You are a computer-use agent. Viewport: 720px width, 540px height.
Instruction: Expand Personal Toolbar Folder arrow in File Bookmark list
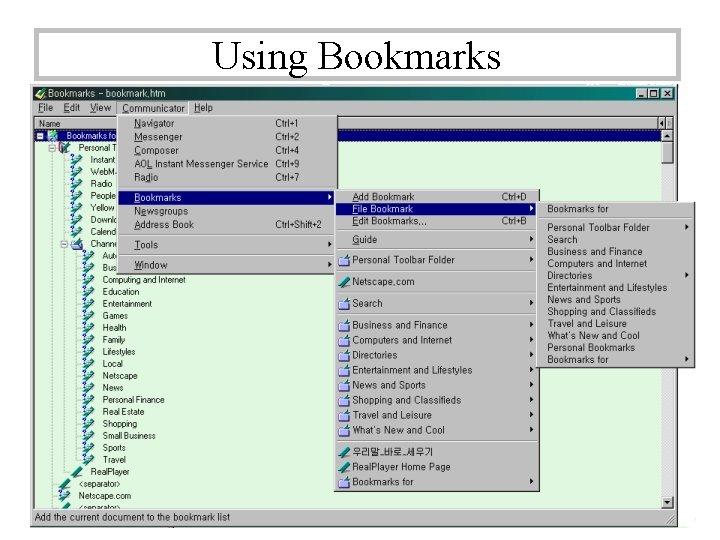coord(686,227)
